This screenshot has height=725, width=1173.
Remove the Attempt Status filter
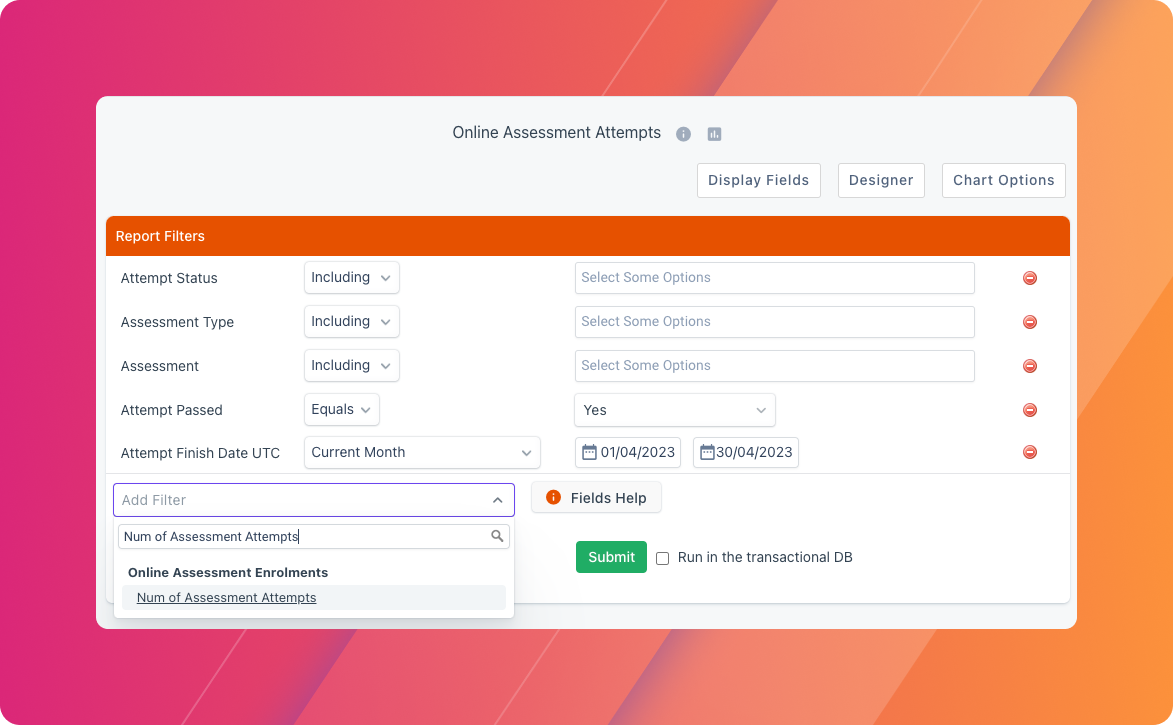[x=1029, y=277]
